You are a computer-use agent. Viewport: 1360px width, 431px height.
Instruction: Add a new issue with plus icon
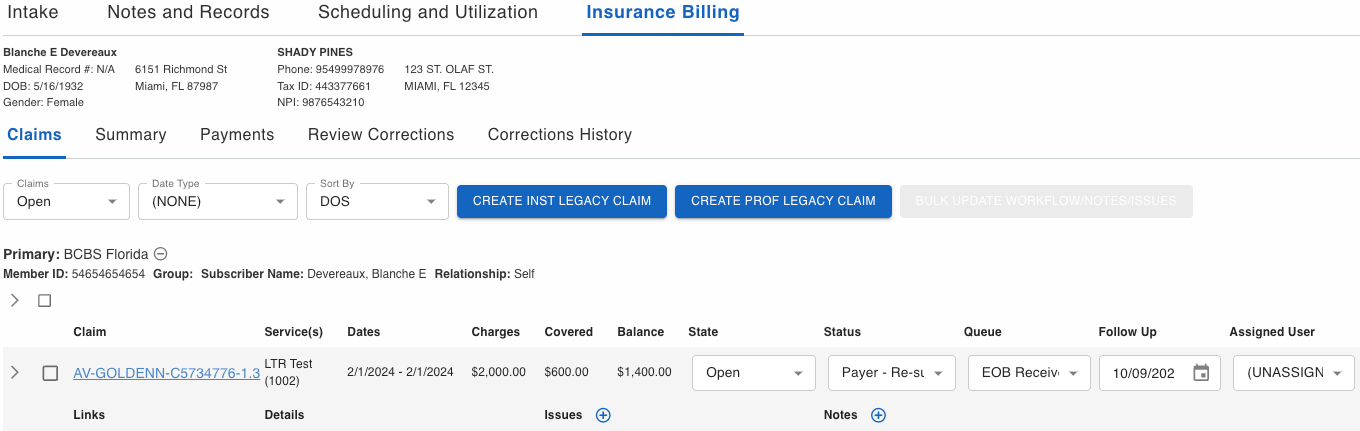(x=603, y=415)
